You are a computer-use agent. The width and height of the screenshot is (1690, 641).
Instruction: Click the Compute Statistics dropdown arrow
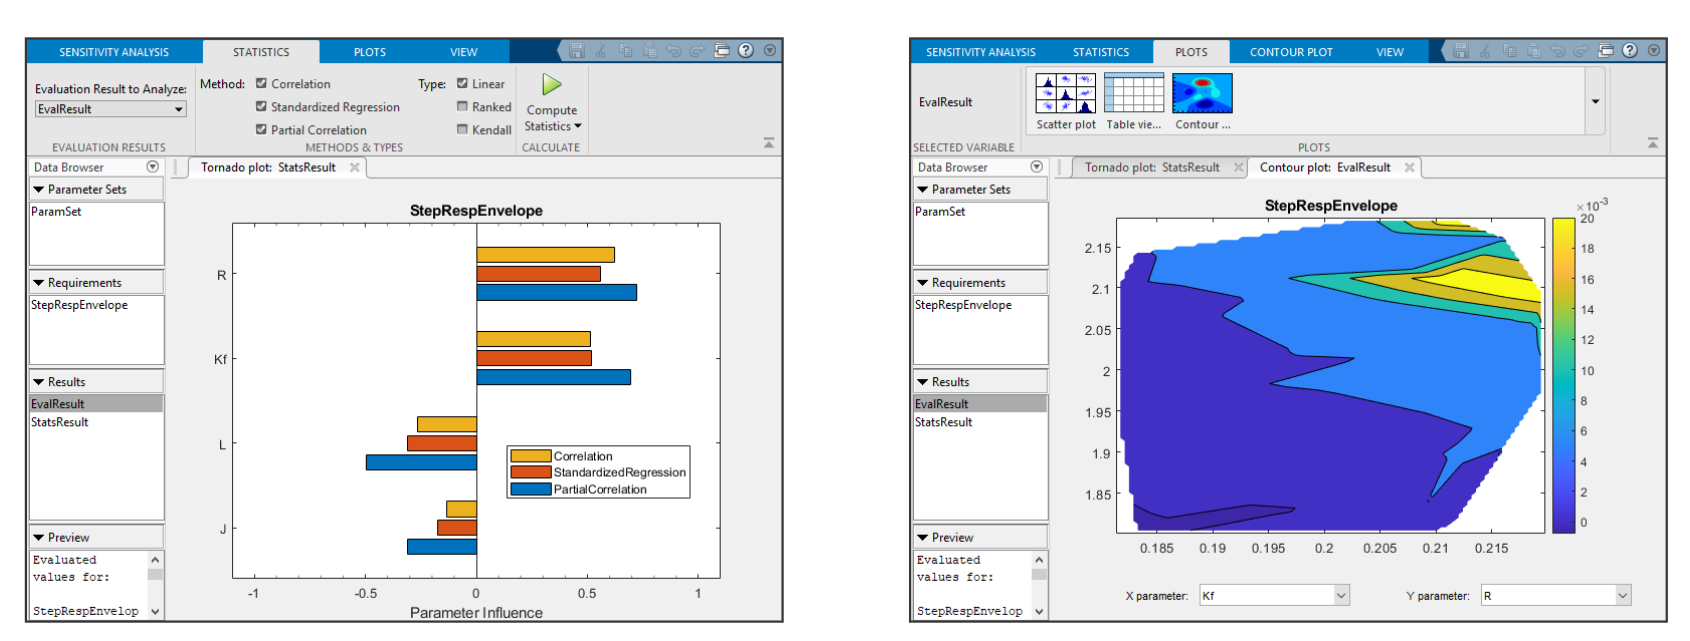pos(578,126)
